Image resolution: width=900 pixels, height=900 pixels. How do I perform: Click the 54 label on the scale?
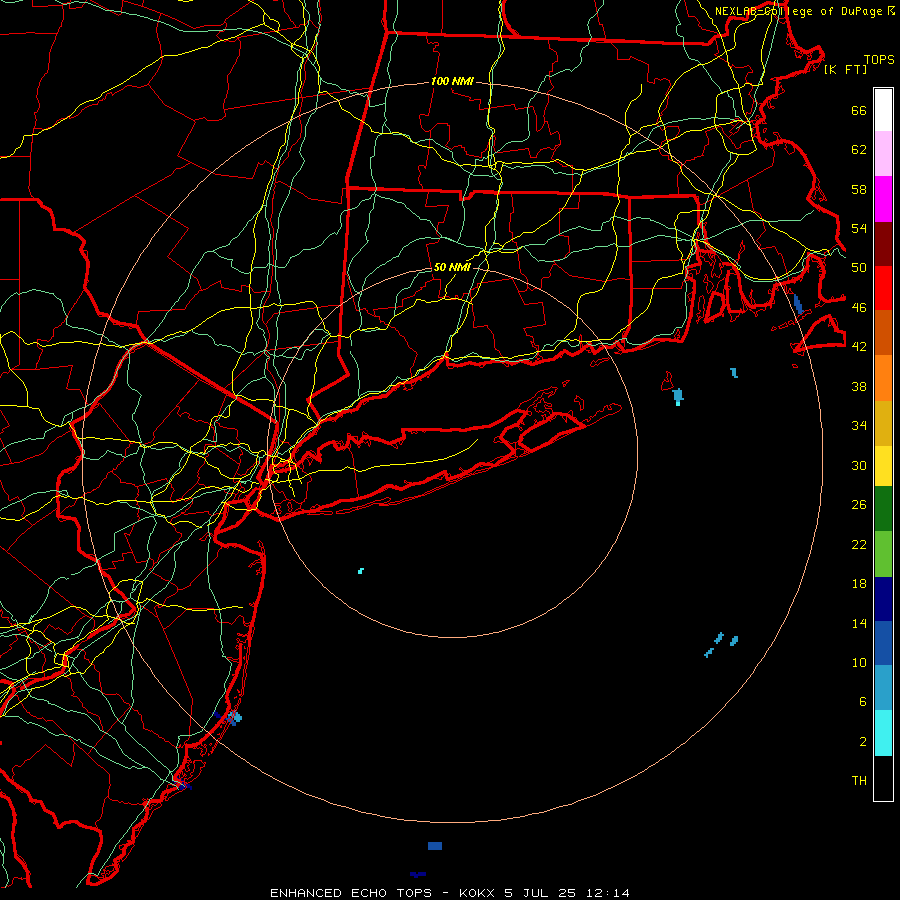859,228
